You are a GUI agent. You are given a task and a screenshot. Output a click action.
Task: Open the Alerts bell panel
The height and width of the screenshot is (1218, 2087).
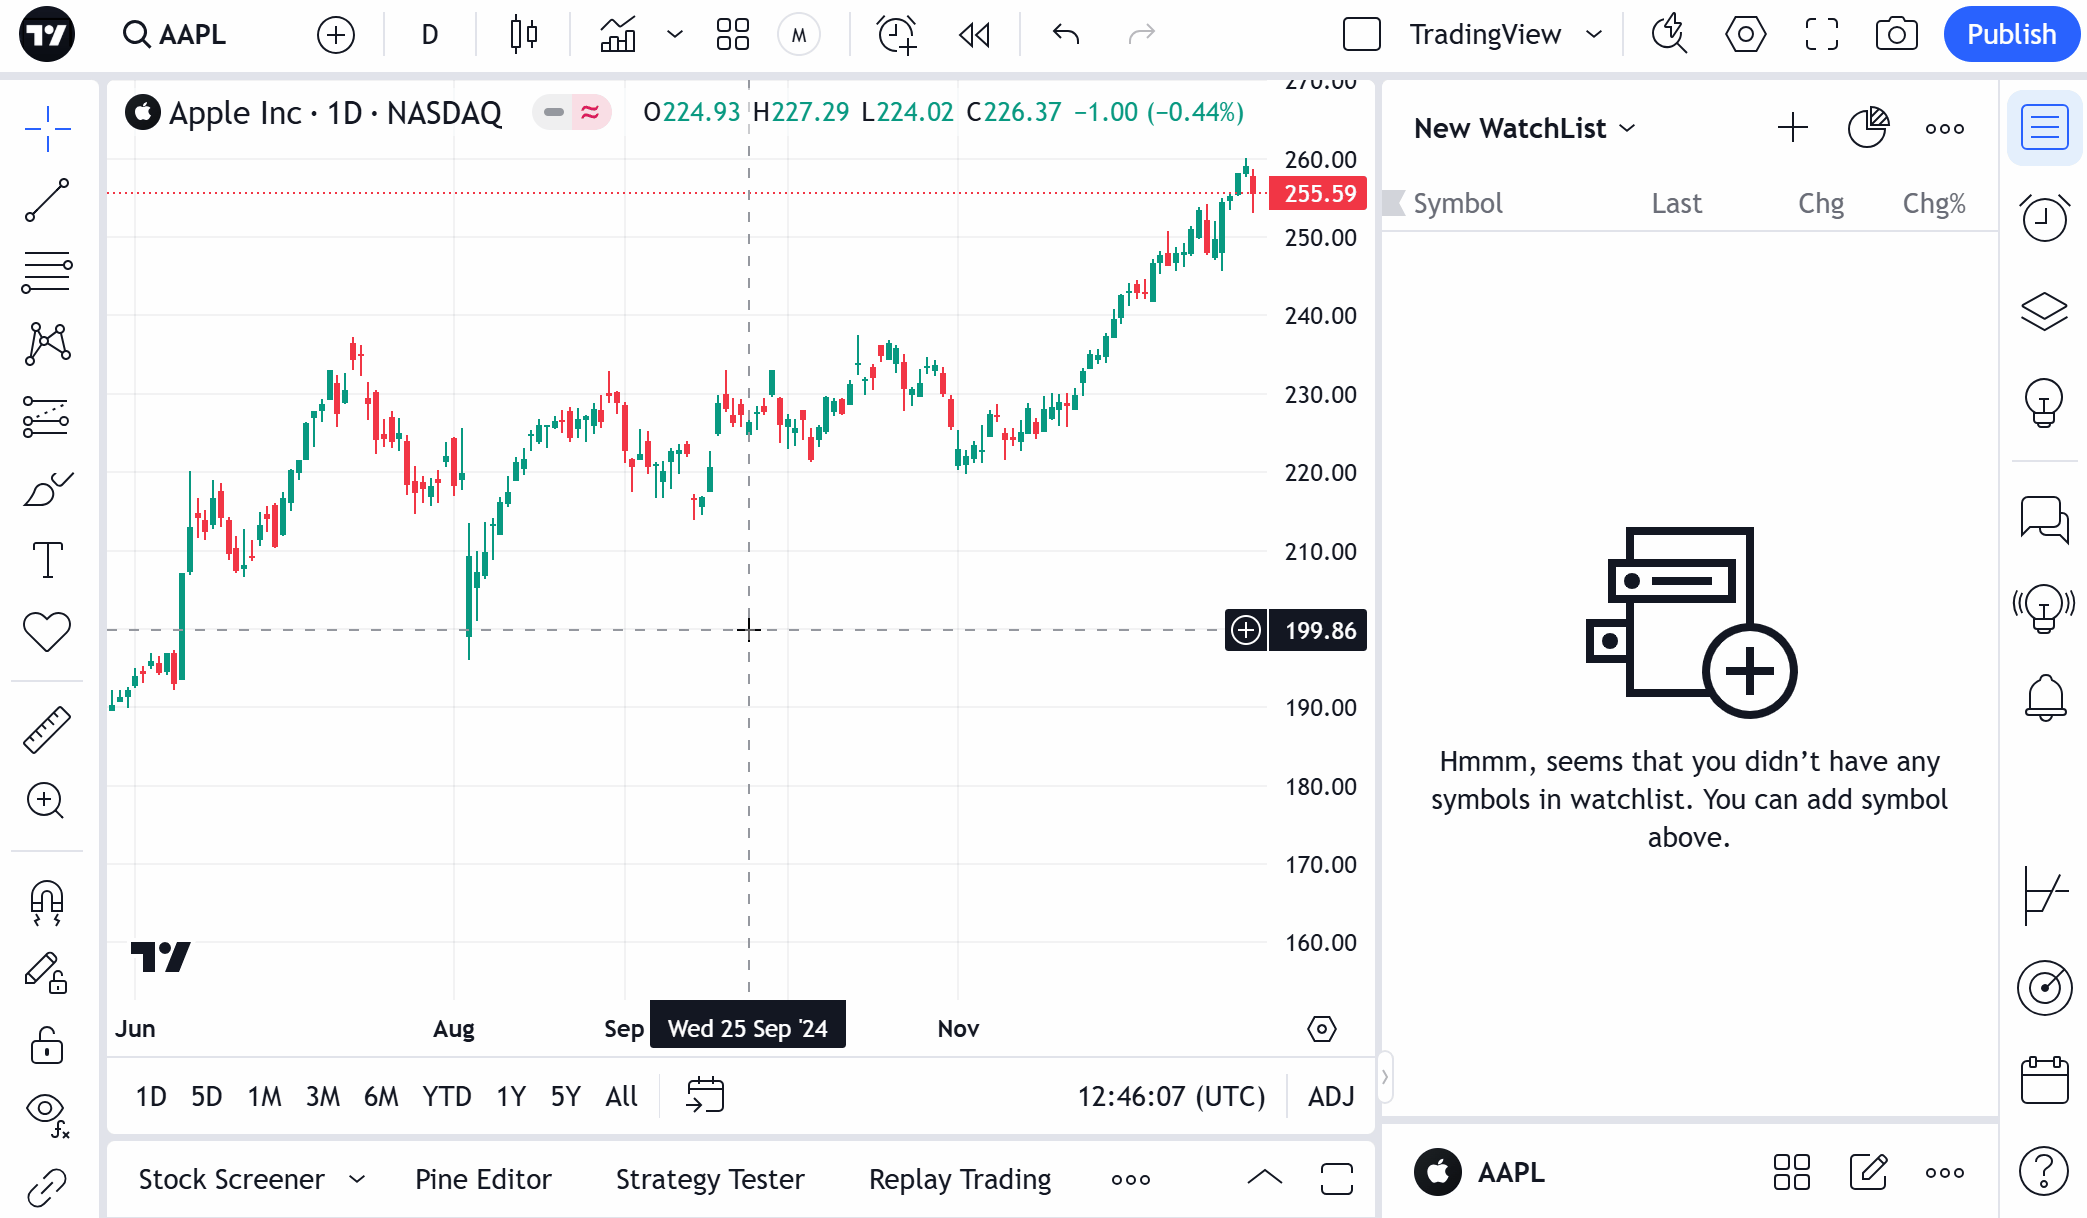click(2044, 697)
